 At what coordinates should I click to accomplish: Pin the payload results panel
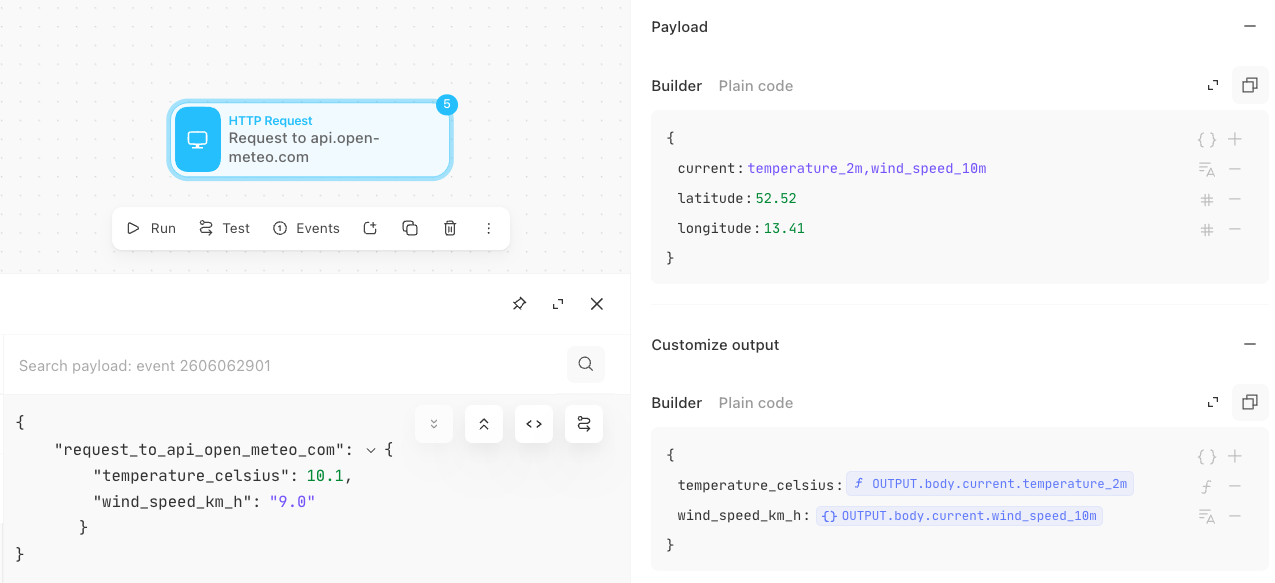tap(519, 304)
